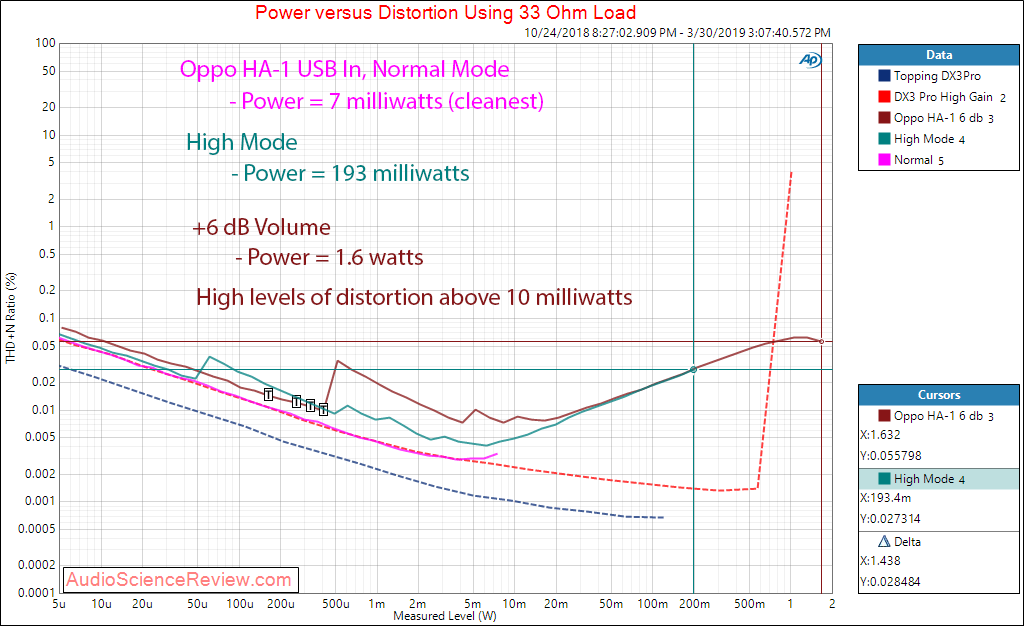Click the High levels of distortion annotation
The image size is (1024, 626).
[414, 297]
